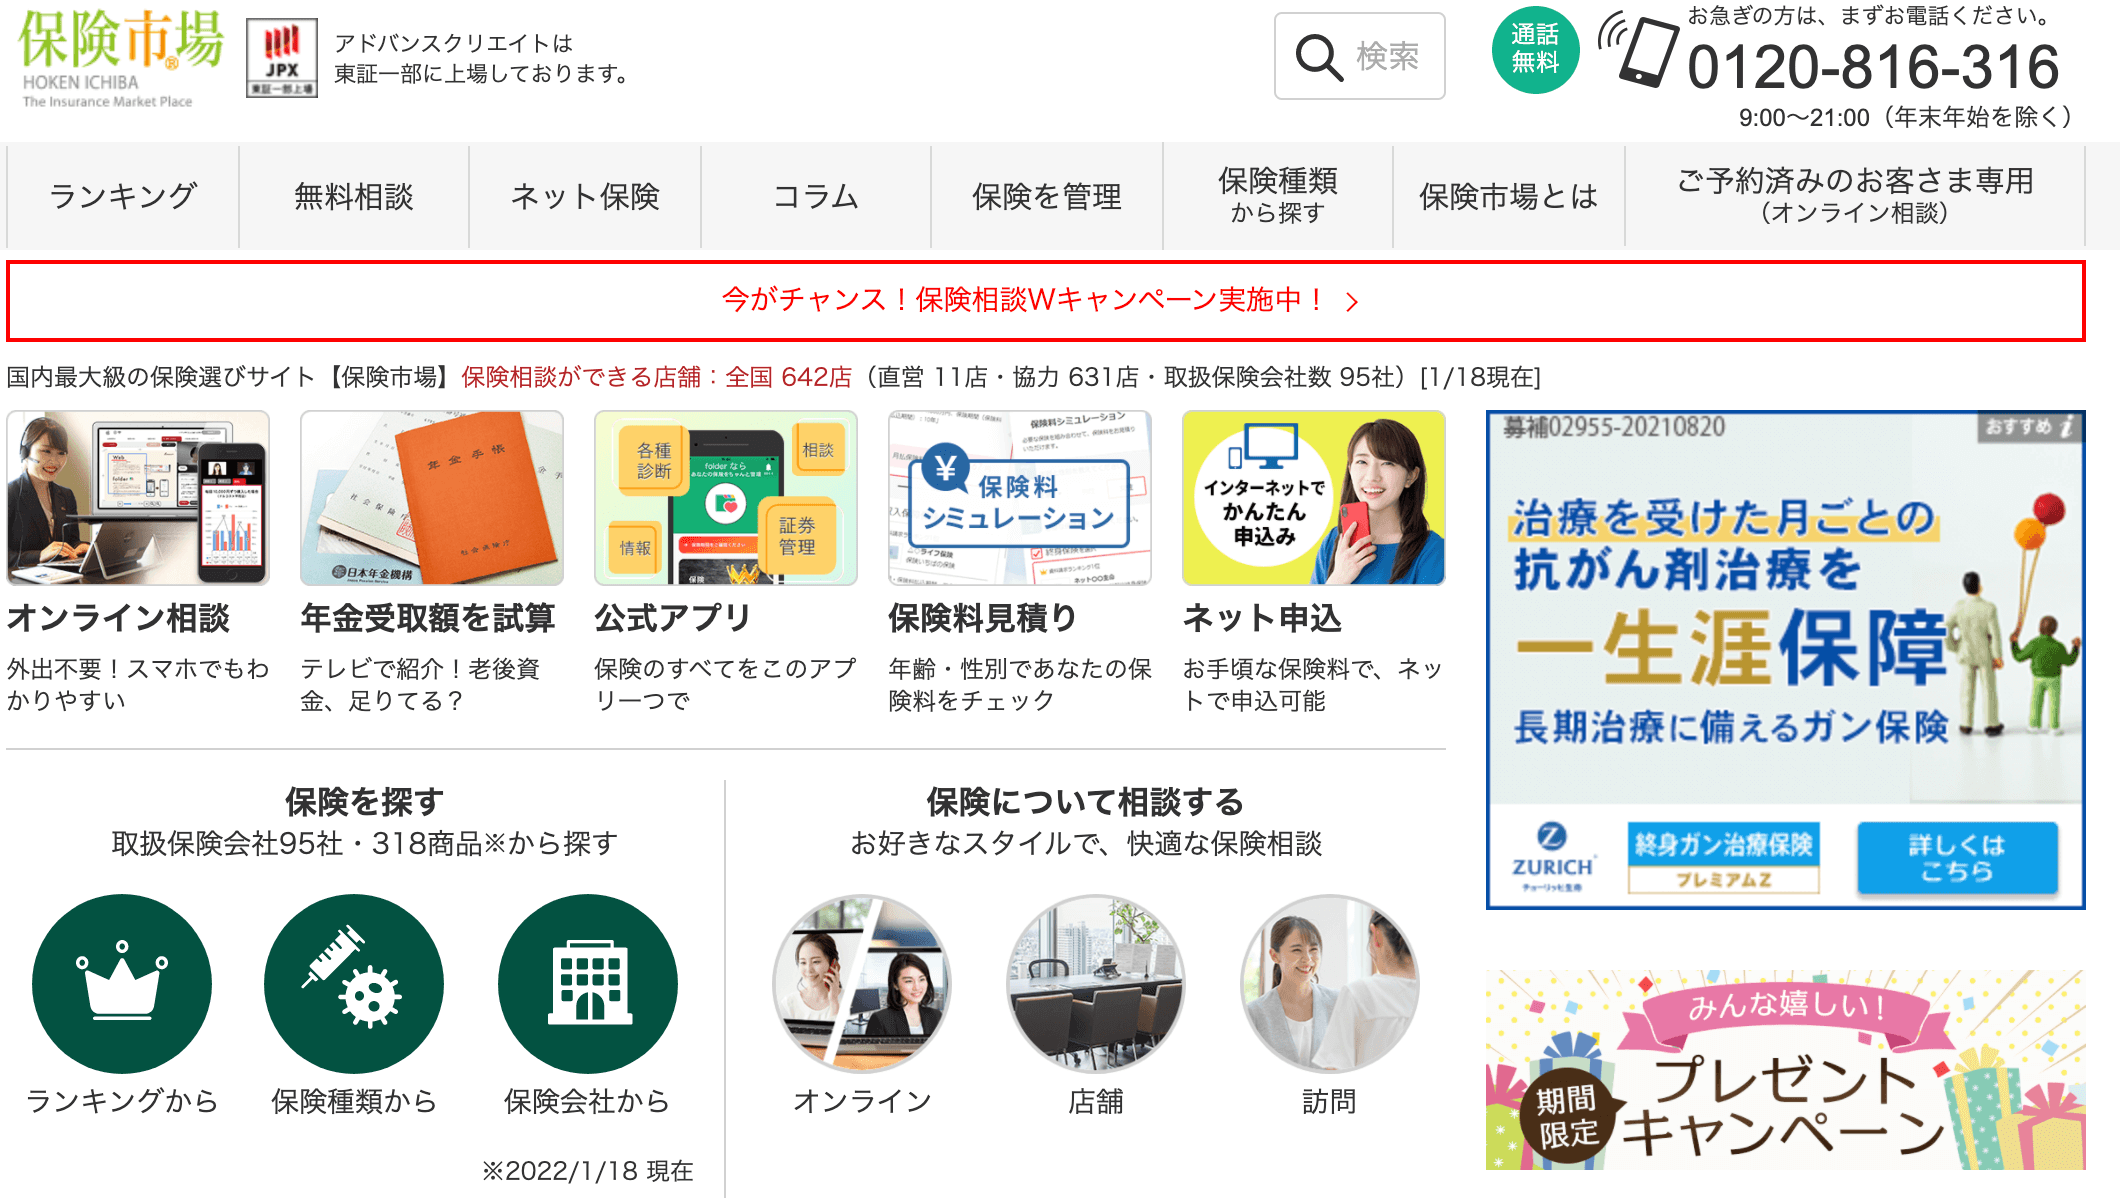This screenshot has width=2120, height=1202.
Task: Open the ネット保険 menu
Action: (x=585, y=196)
